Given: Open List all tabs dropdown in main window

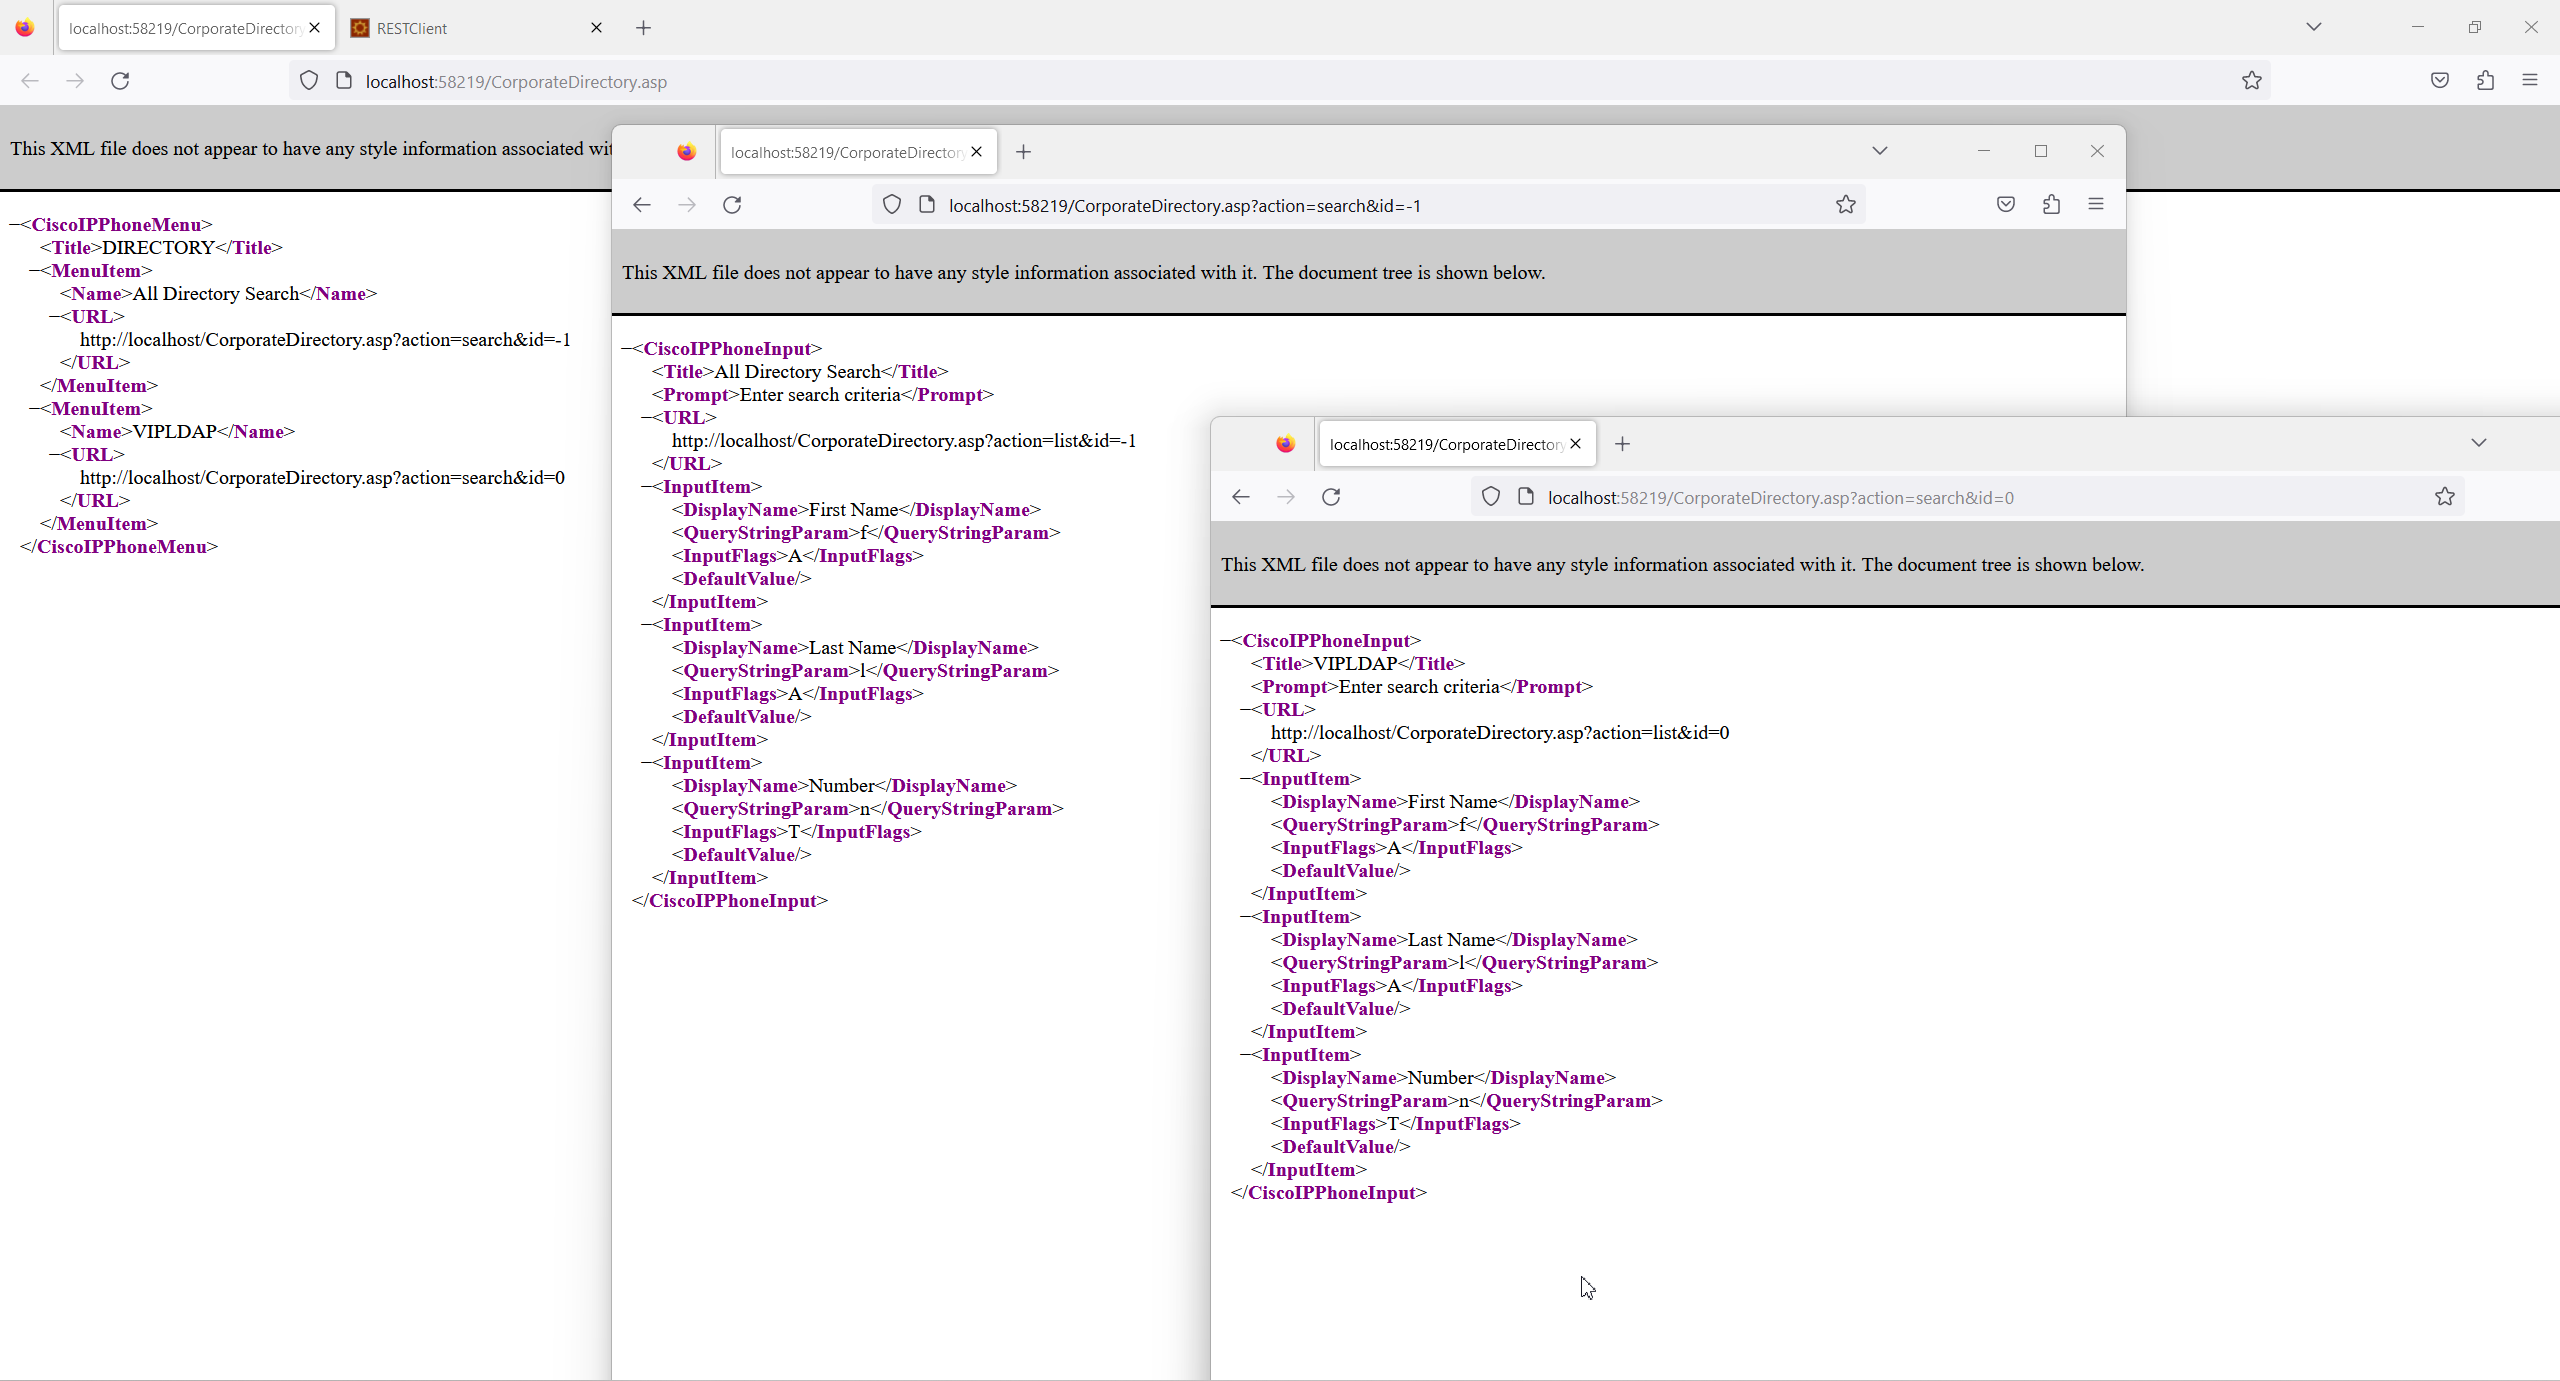Looking at the screenshot, I should click(2313, 27).
